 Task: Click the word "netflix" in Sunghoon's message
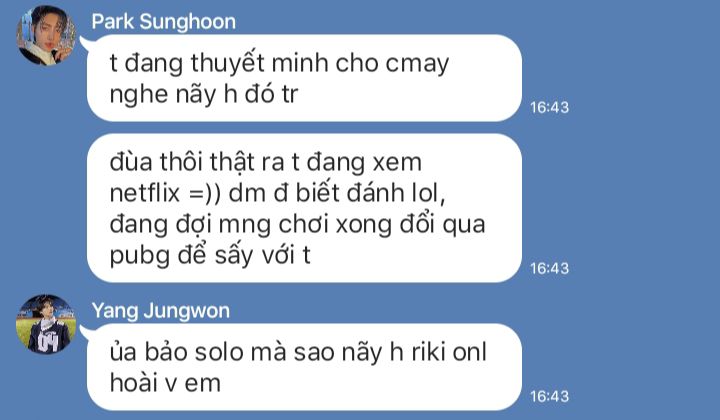point(145,193)
